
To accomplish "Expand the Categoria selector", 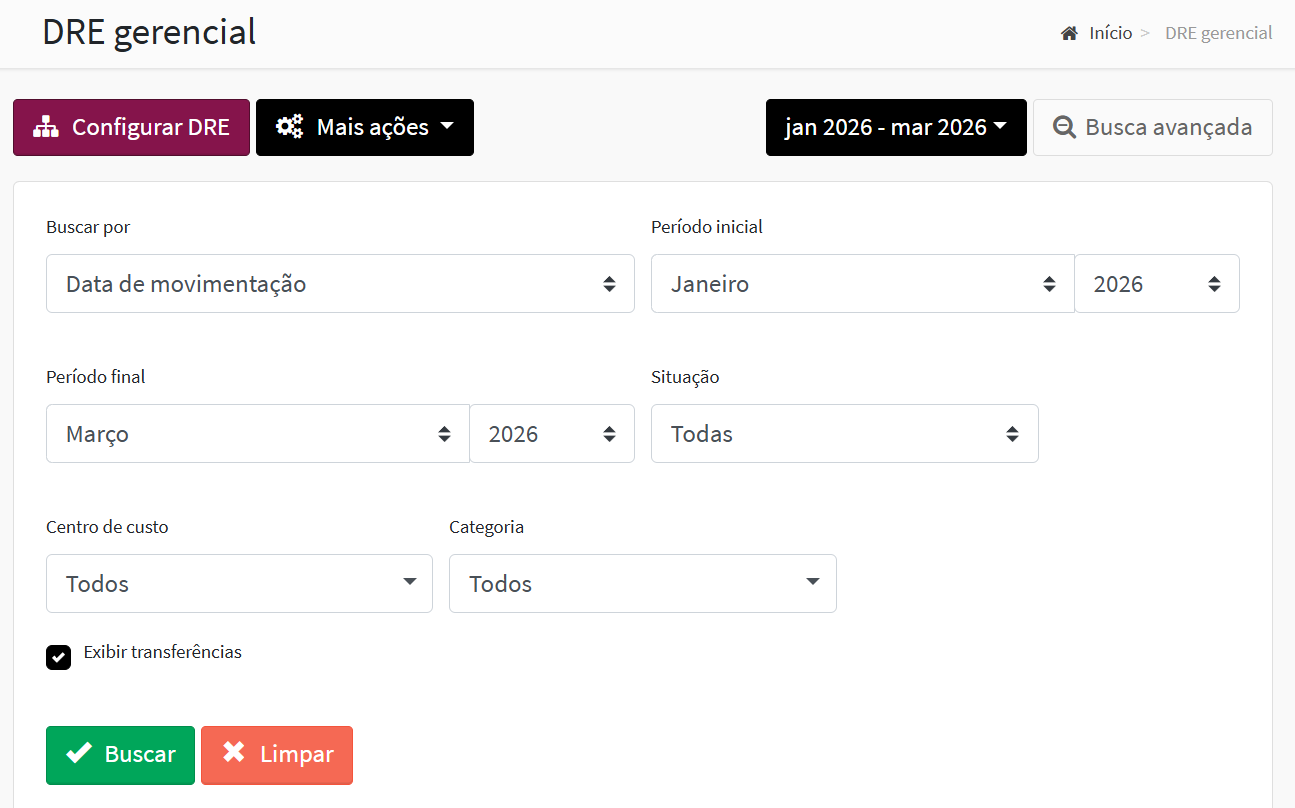I will [x=643, y=583].
